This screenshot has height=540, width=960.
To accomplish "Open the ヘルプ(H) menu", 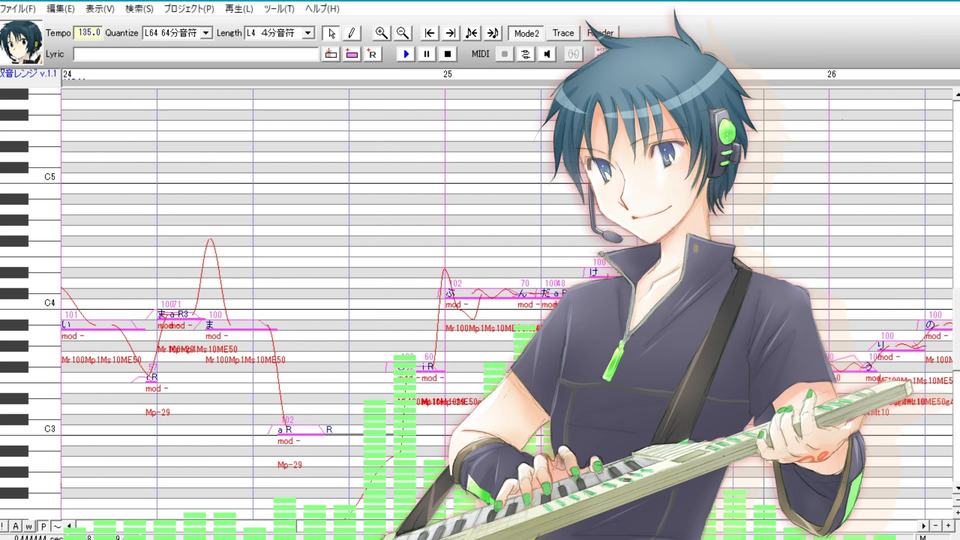I will coord(322,9).
